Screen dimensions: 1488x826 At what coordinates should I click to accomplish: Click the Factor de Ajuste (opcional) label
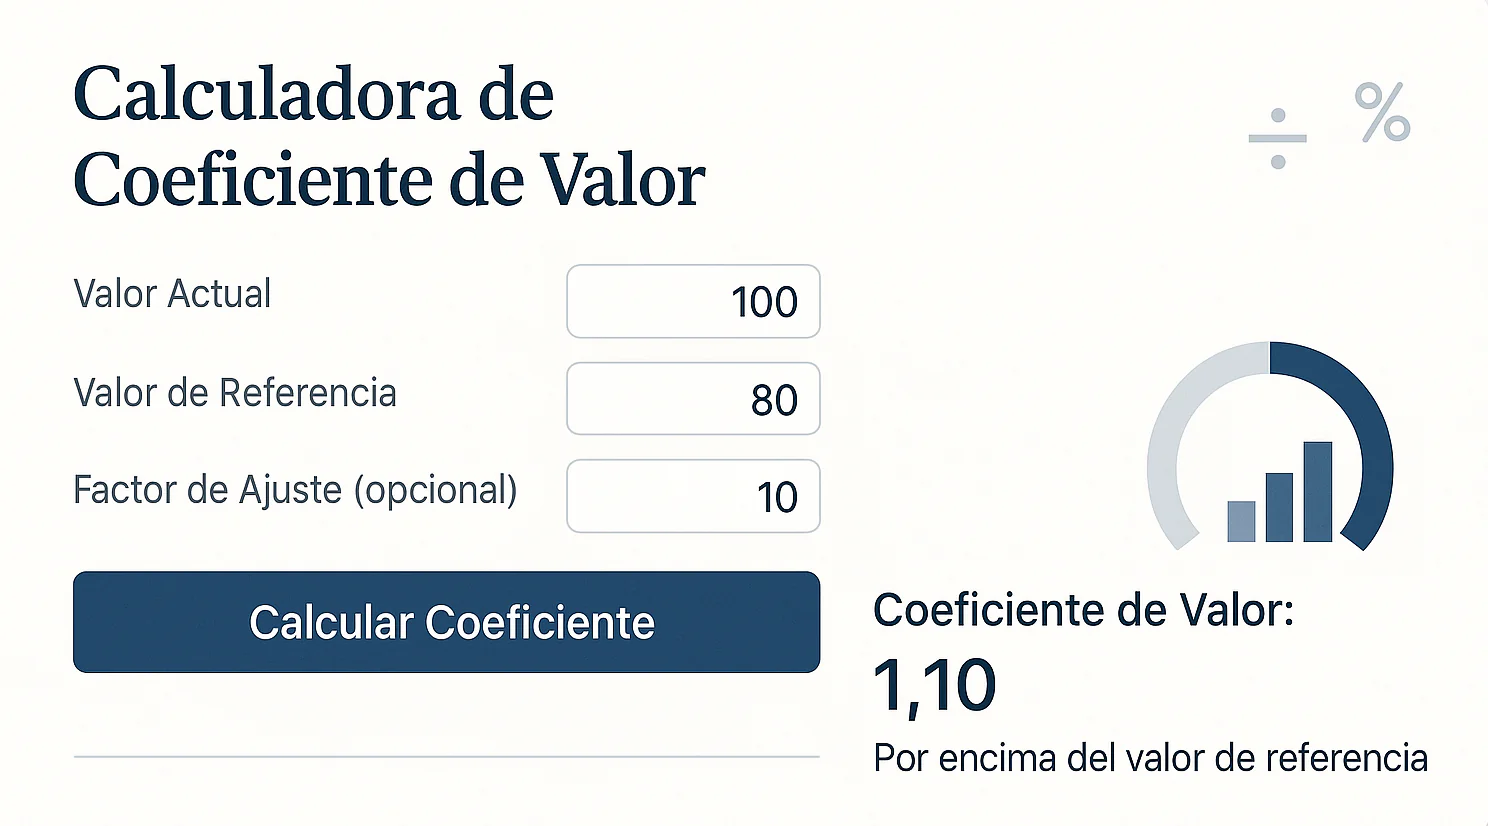click(x=295, y=490)
